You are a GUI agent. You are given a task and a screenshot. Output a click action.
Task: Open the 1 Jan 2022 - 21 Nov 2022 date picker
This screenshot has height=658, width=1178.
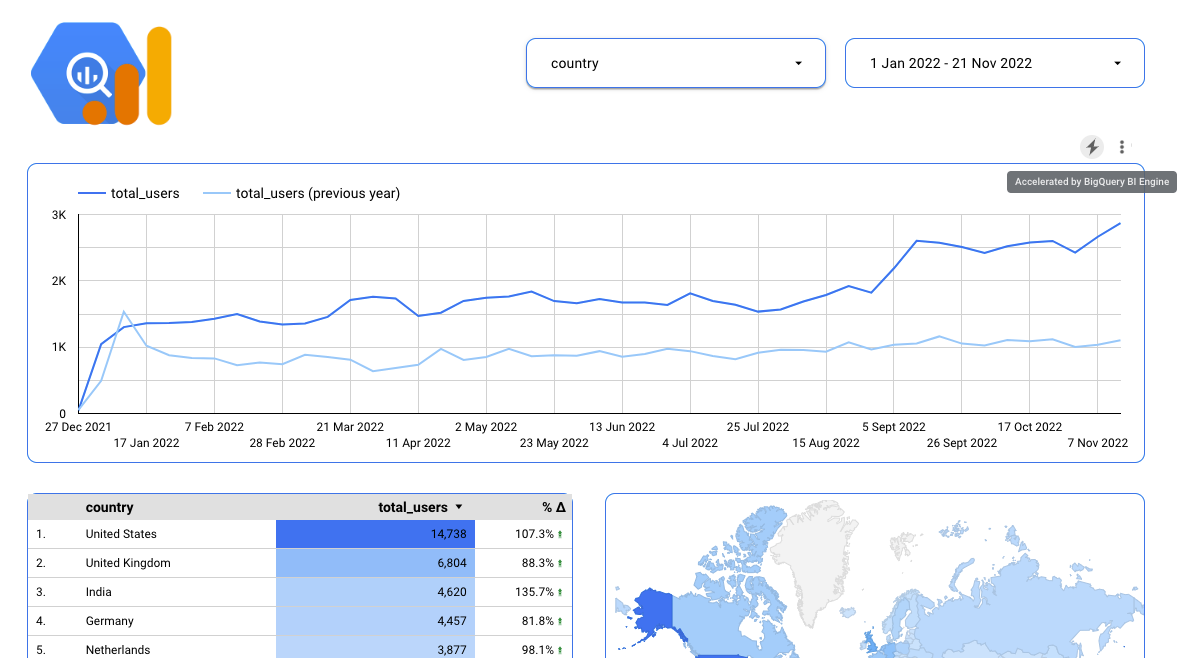pos(994,62)
